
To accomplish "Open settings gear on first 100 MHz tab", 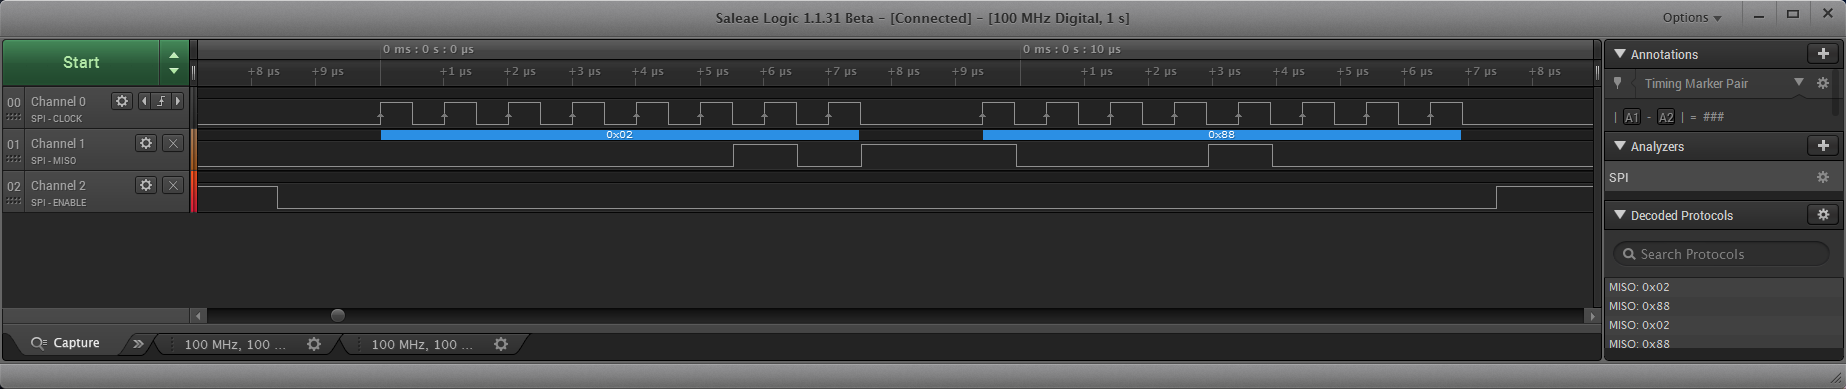I will point(314,344).
